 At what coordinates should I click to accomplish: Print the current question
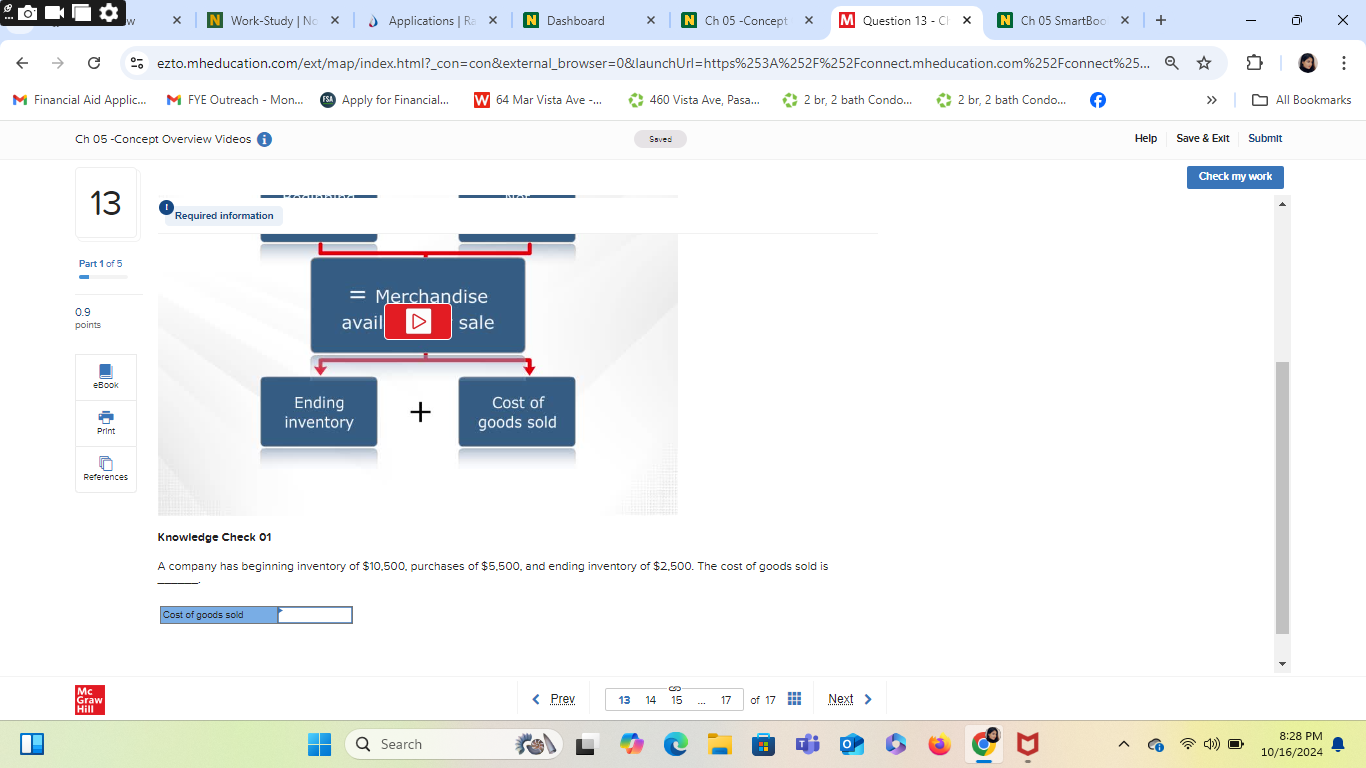(x=105, y=423)
